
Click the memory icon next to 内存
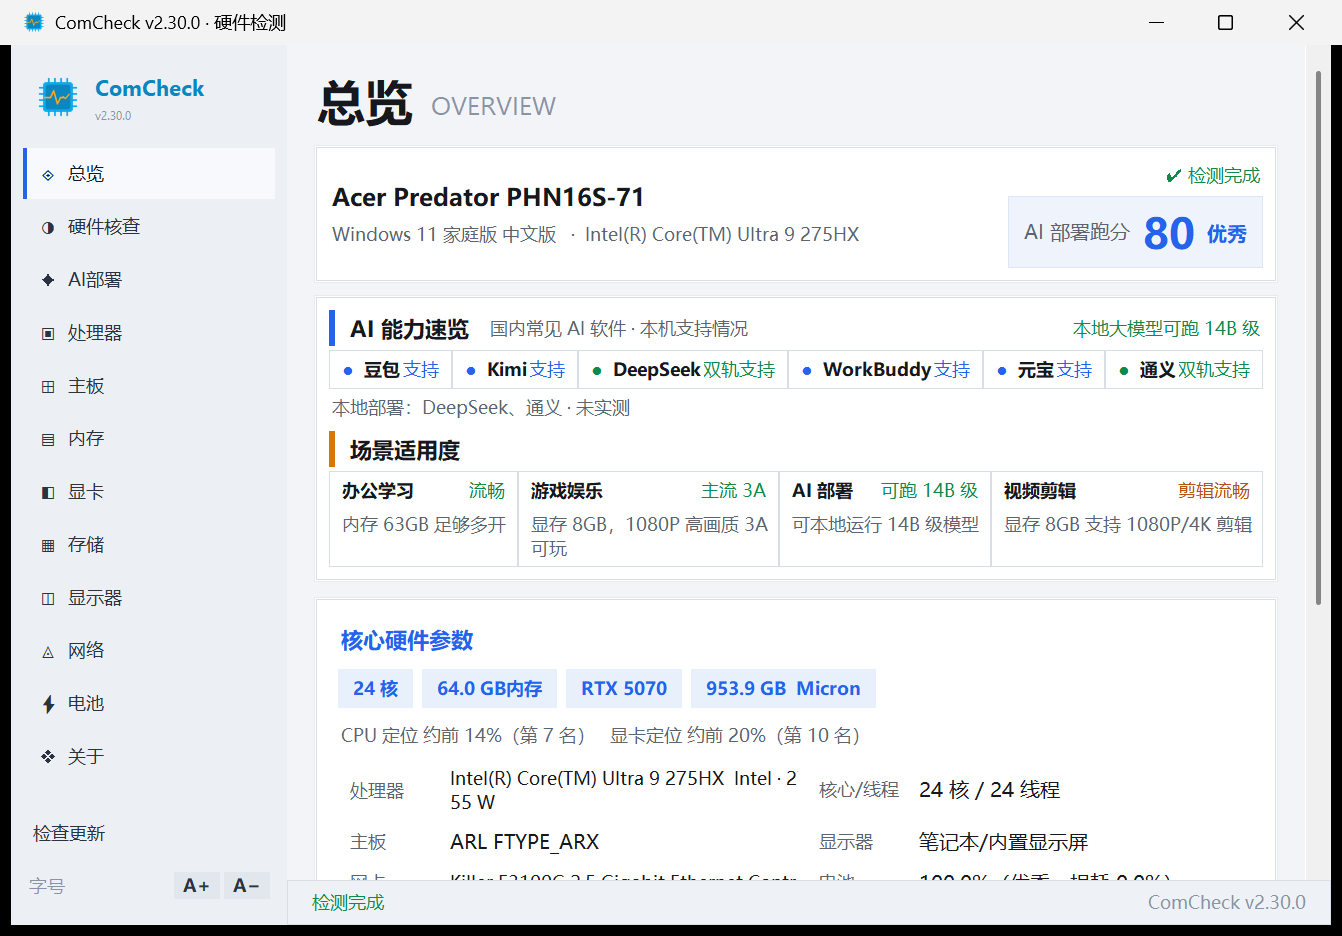pyautogui.click(x=48, y=440)
